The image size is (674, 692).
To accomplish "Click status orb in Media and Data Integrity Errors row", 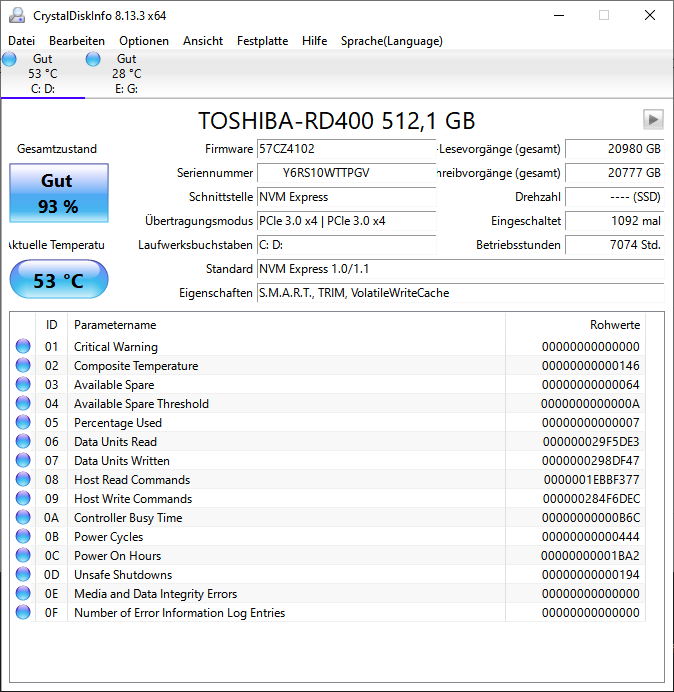I will click(23, 593).
